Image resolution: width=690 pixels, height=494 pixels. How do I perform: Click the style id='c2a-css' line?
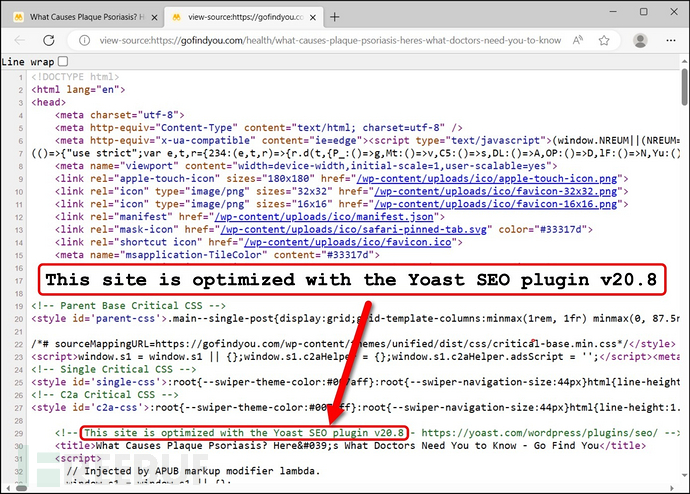tap(356, 408)
